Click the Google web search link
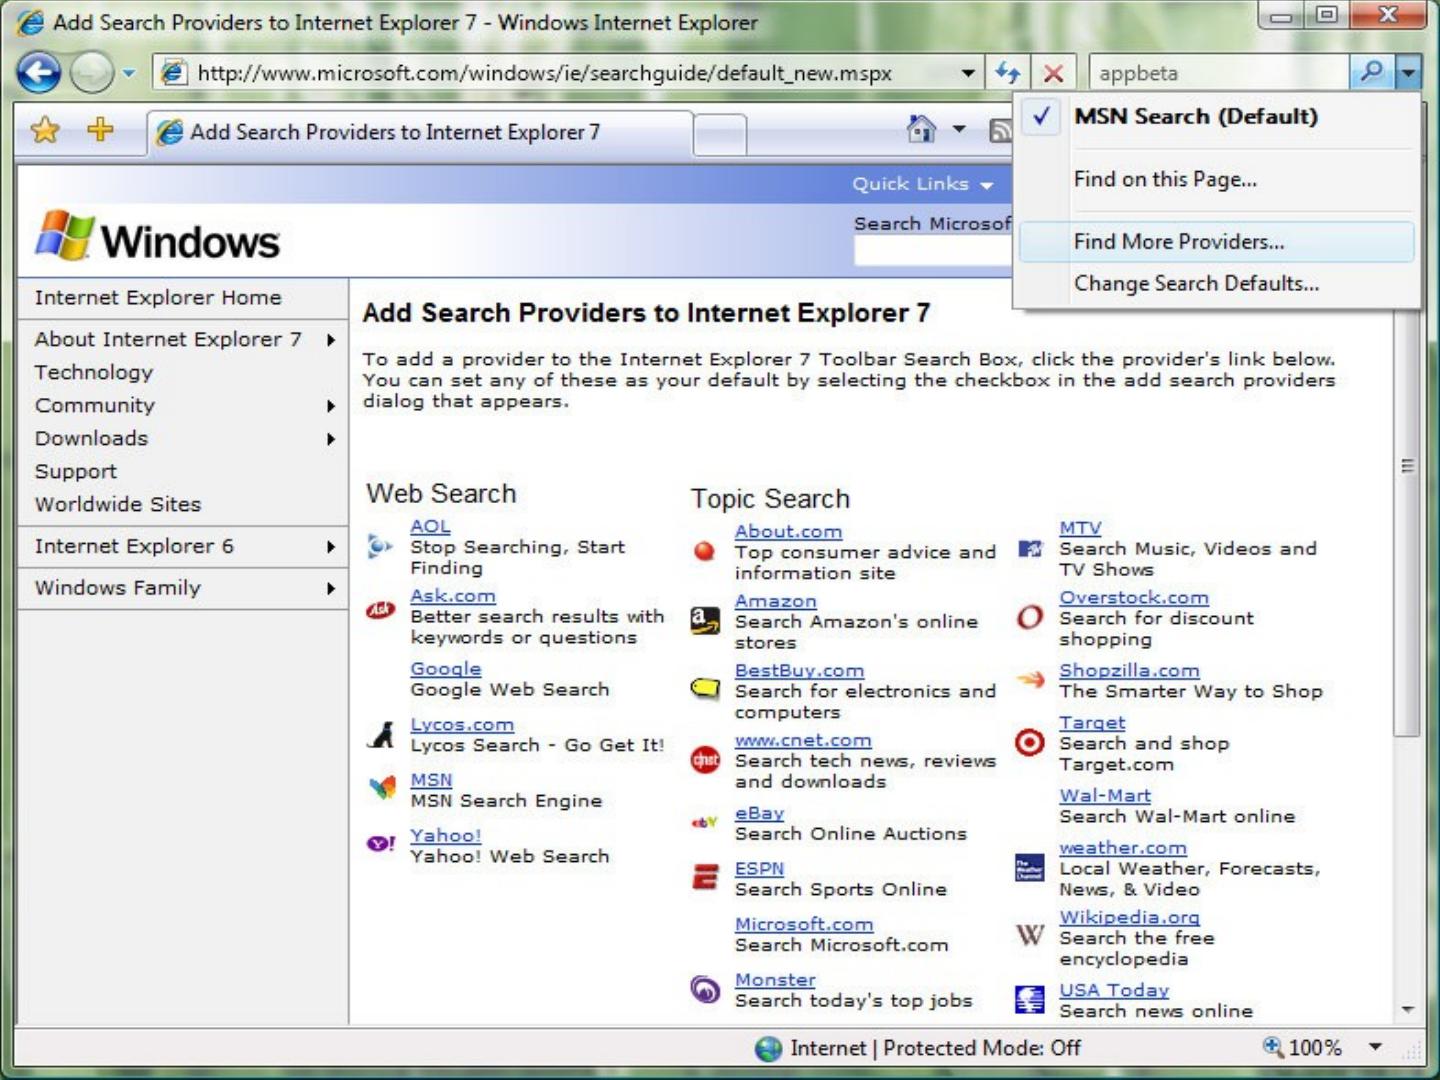Image resolution: width=1440 pixels, height=1080 pixels. (445, 669)
